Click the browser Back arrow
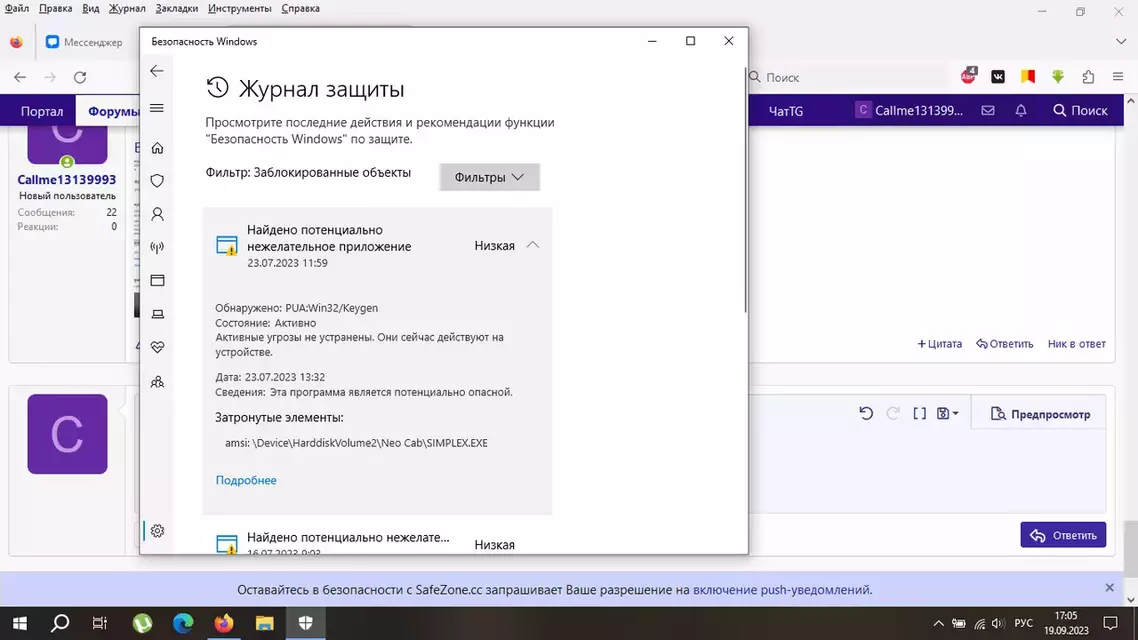The image size is (1138, 640). [x=20, y=77]
